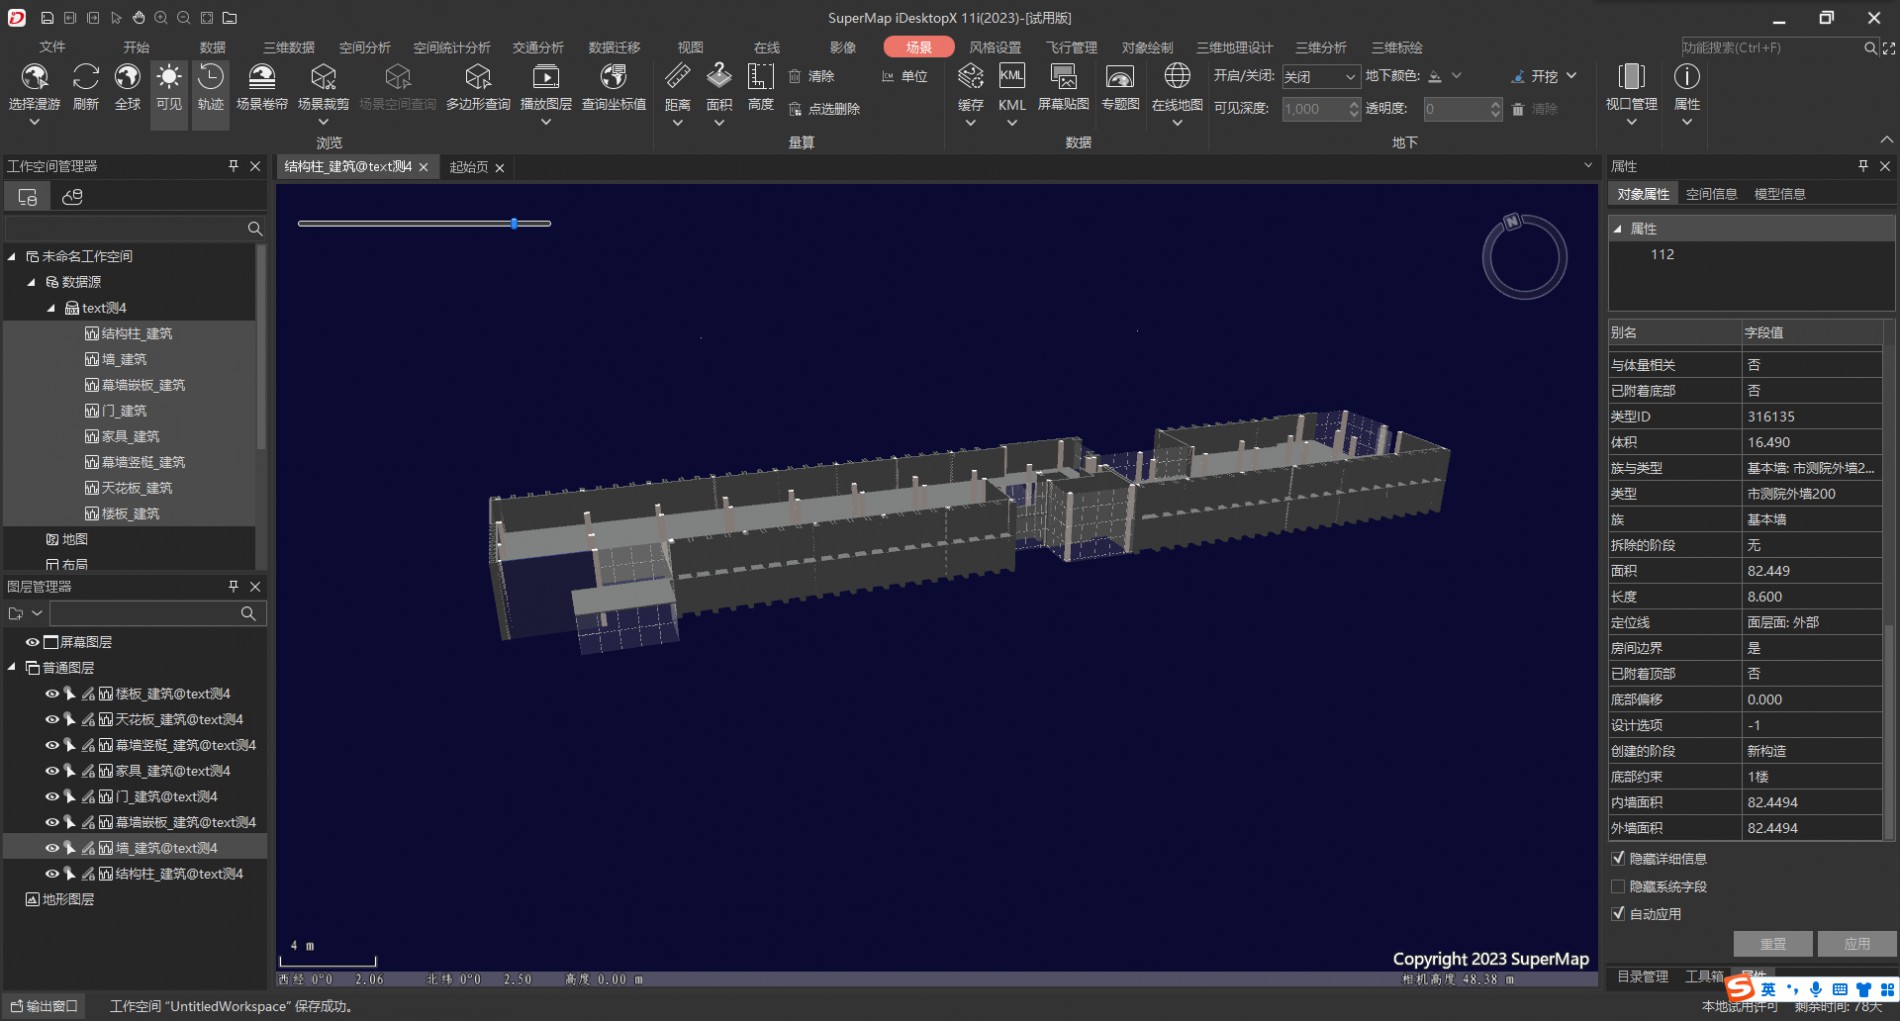Click the 功能搜索 search box
Image resolution: width=1900 pixels, height=1021 pixels.
point(1770,47)
